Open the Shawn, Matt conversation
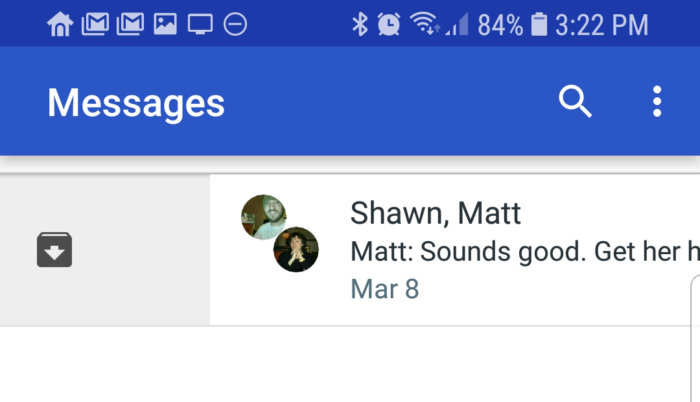This screenshot has width=700, height=402. pyautogui.click(x=435, y=213)
